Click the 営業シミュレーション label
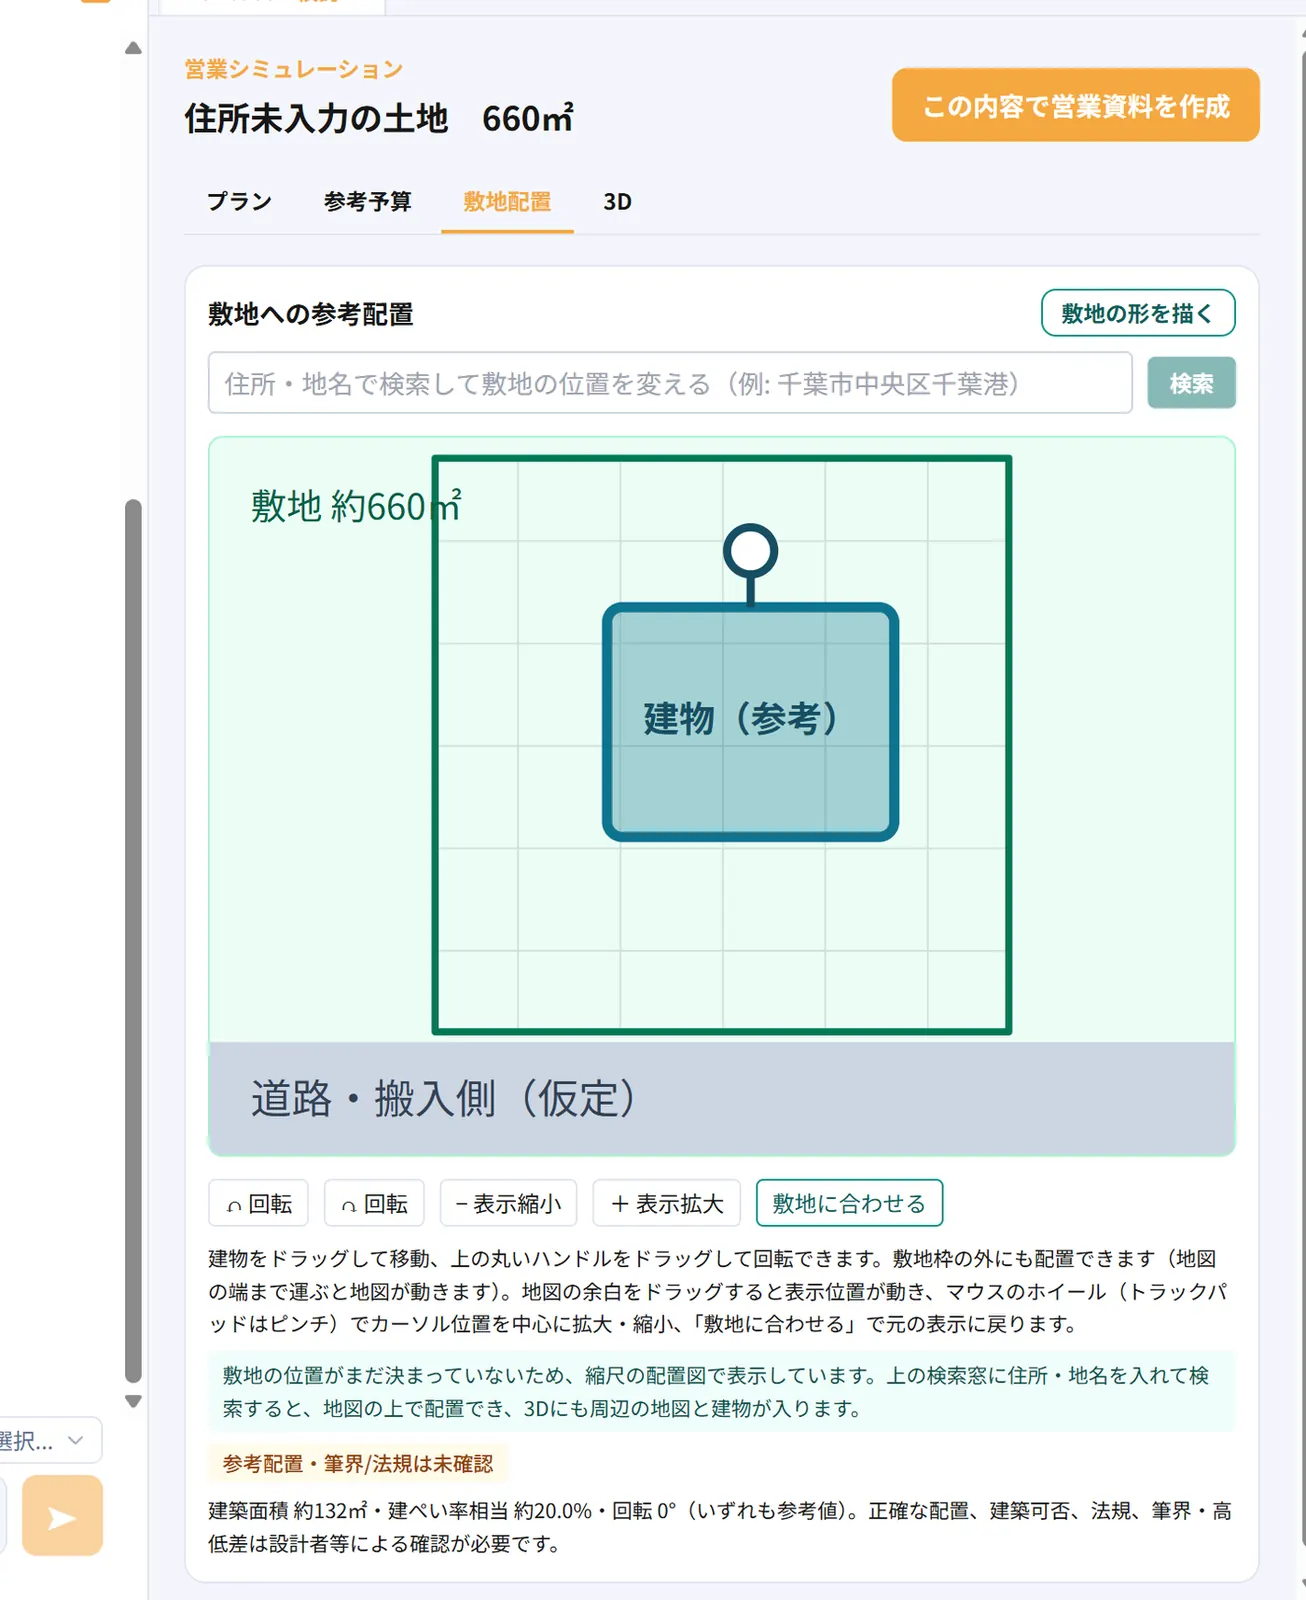Image resolution: width=1306 pixels, height=1600 pixels. click(x=294, y=69)
